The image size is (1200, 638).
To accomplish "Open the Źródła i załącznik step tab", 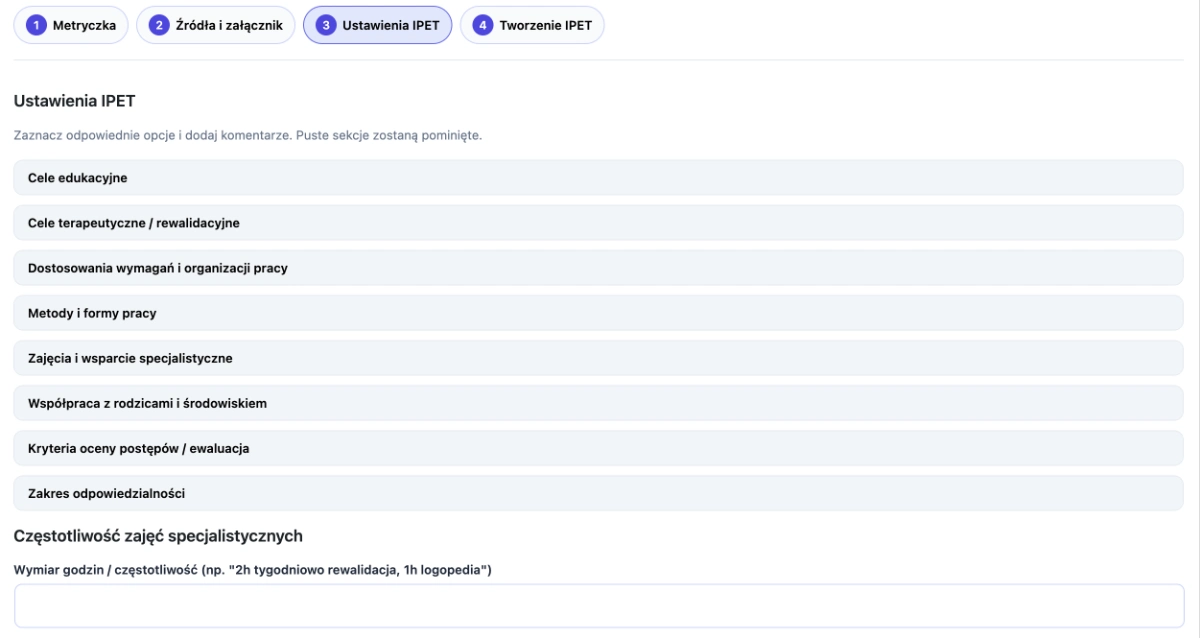I will click(x=228, y=26).
